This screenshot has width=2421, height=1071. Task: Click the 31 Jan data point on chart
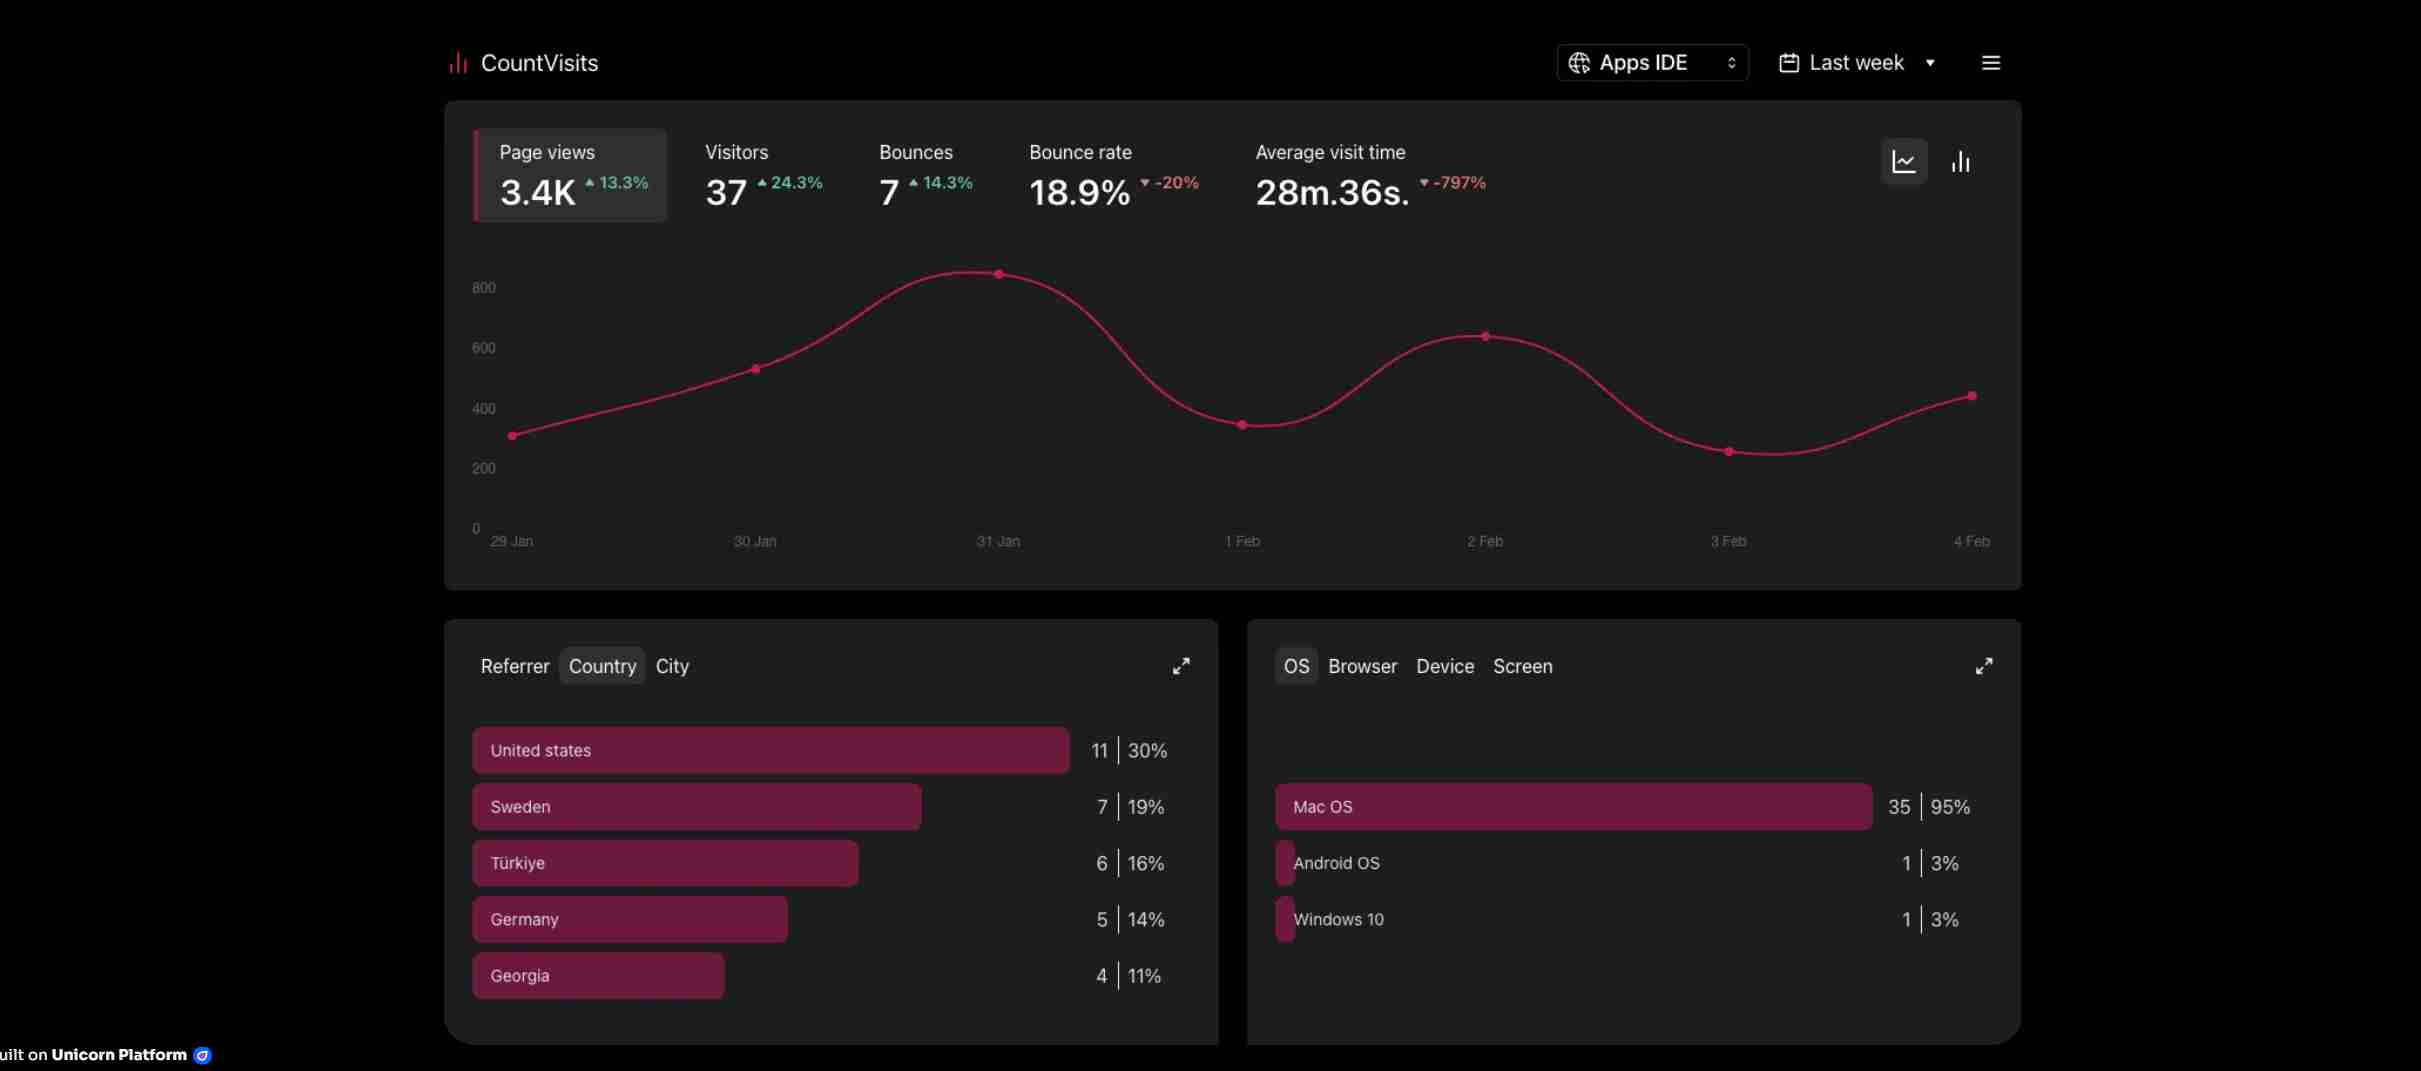point(998,274)
